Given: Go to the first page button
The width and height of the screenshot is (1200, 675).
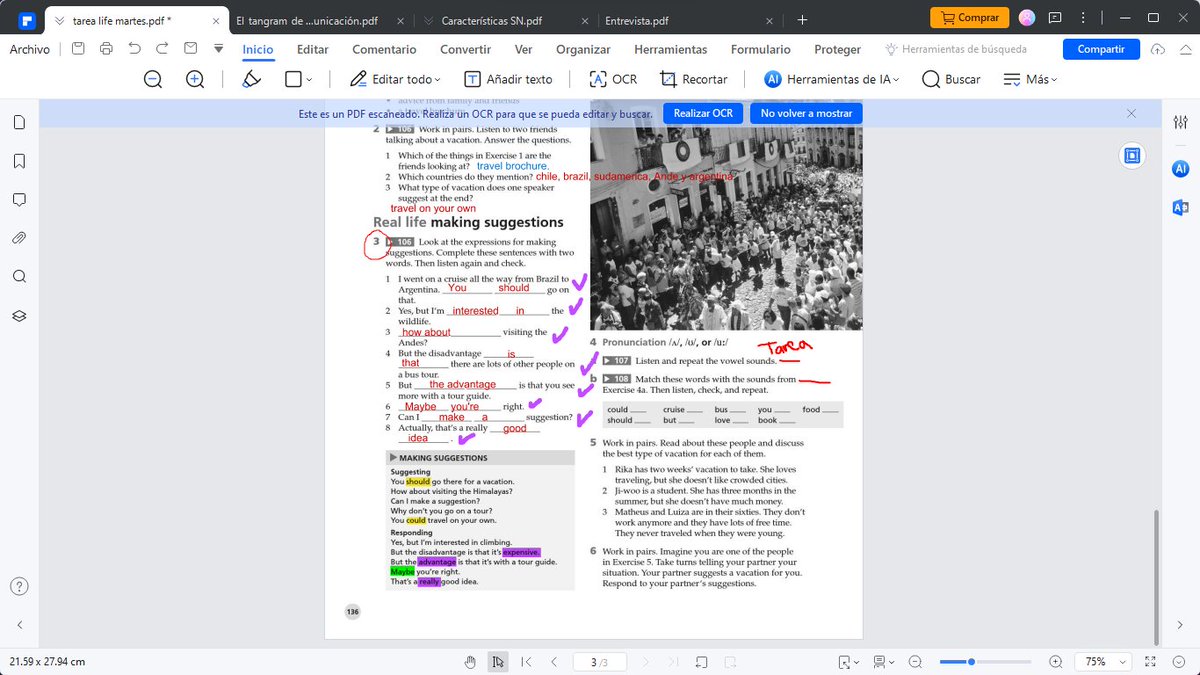Looking at the screenshot, I should pyautogui.click(x=527, y=662).
